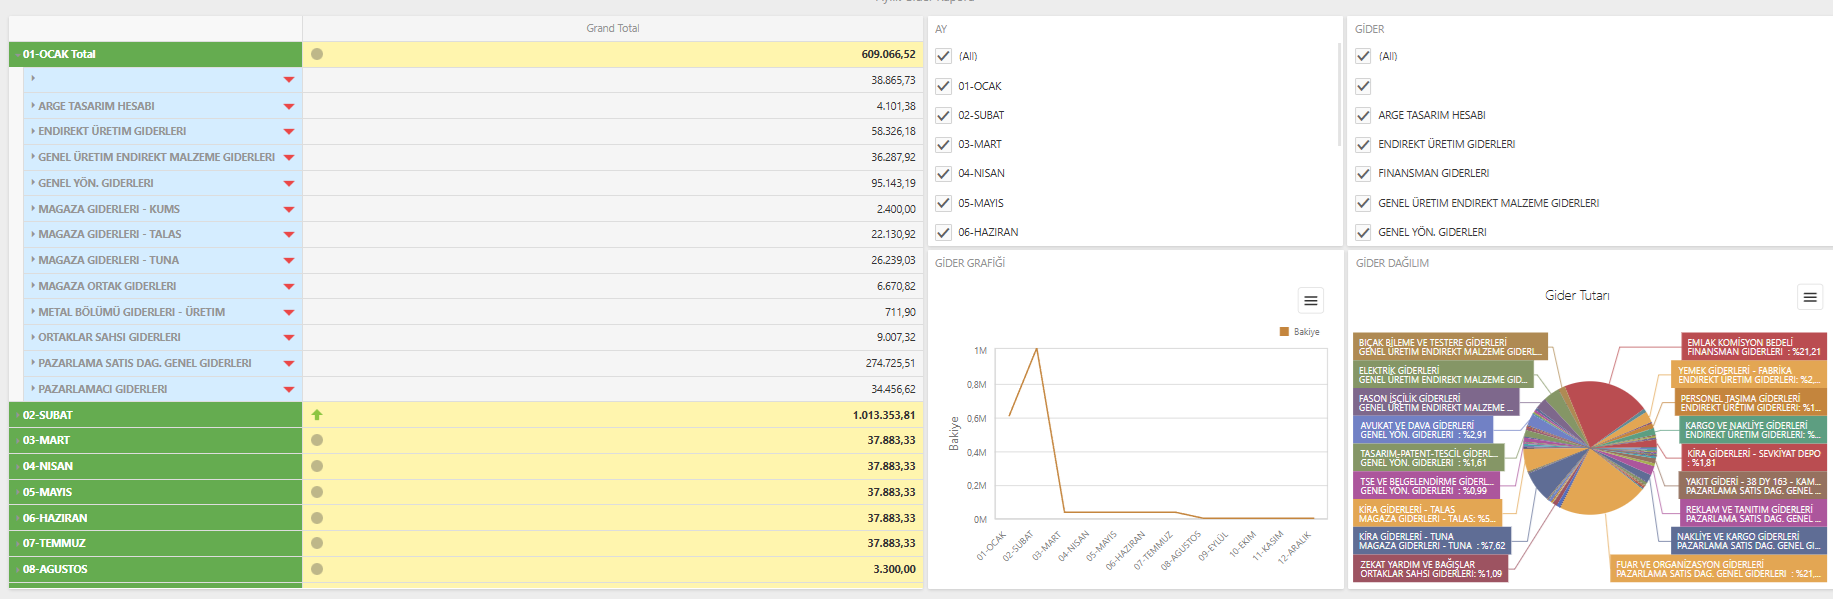Click the green up arrow on the 02-SUBAT row
The height and width of the screenshot is (599, 1833).
click(317, 414)
